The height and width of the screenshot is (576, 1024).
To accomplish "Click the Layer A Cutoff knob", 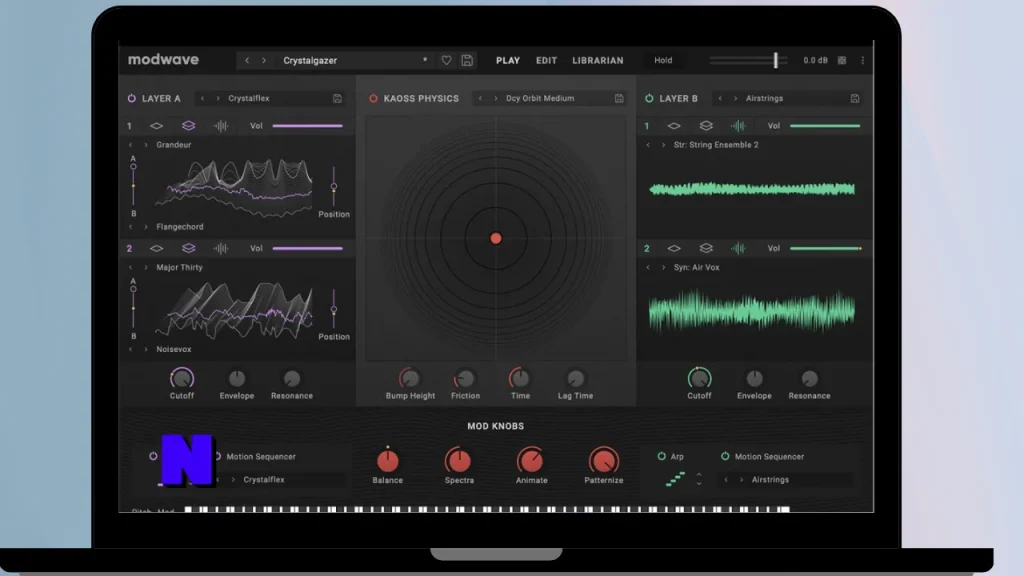I will coord(182,379).
